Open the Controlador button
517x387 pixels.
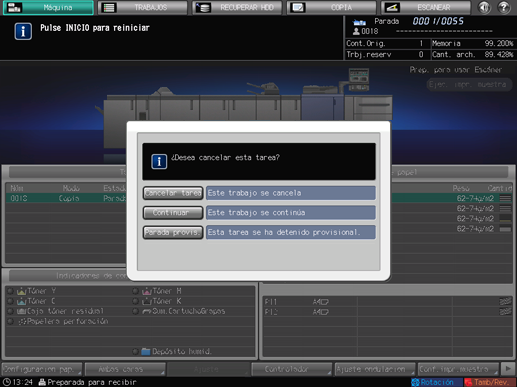pyautogui.click(x=292, y=369)
